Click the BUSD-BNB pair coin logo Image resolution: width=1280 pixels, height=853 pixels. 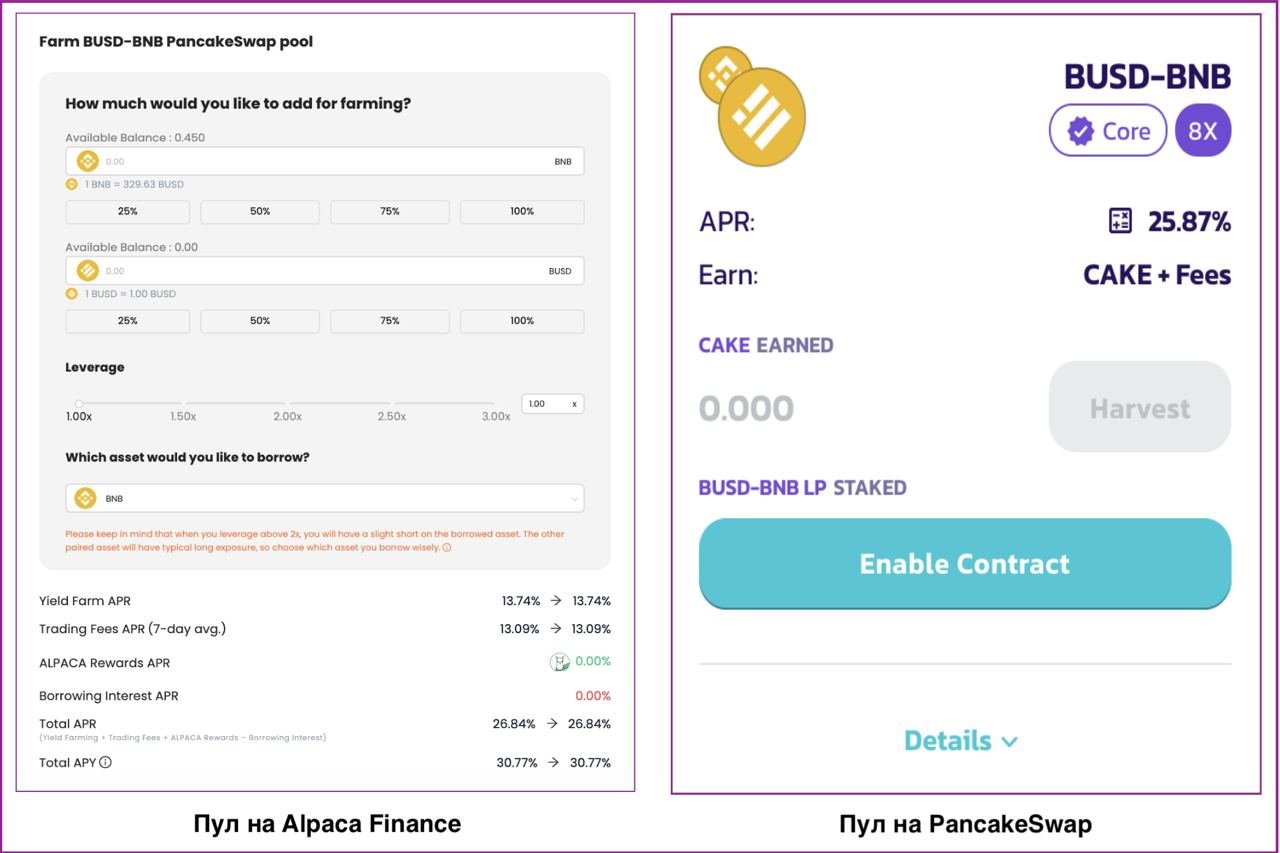click(753, 105)
